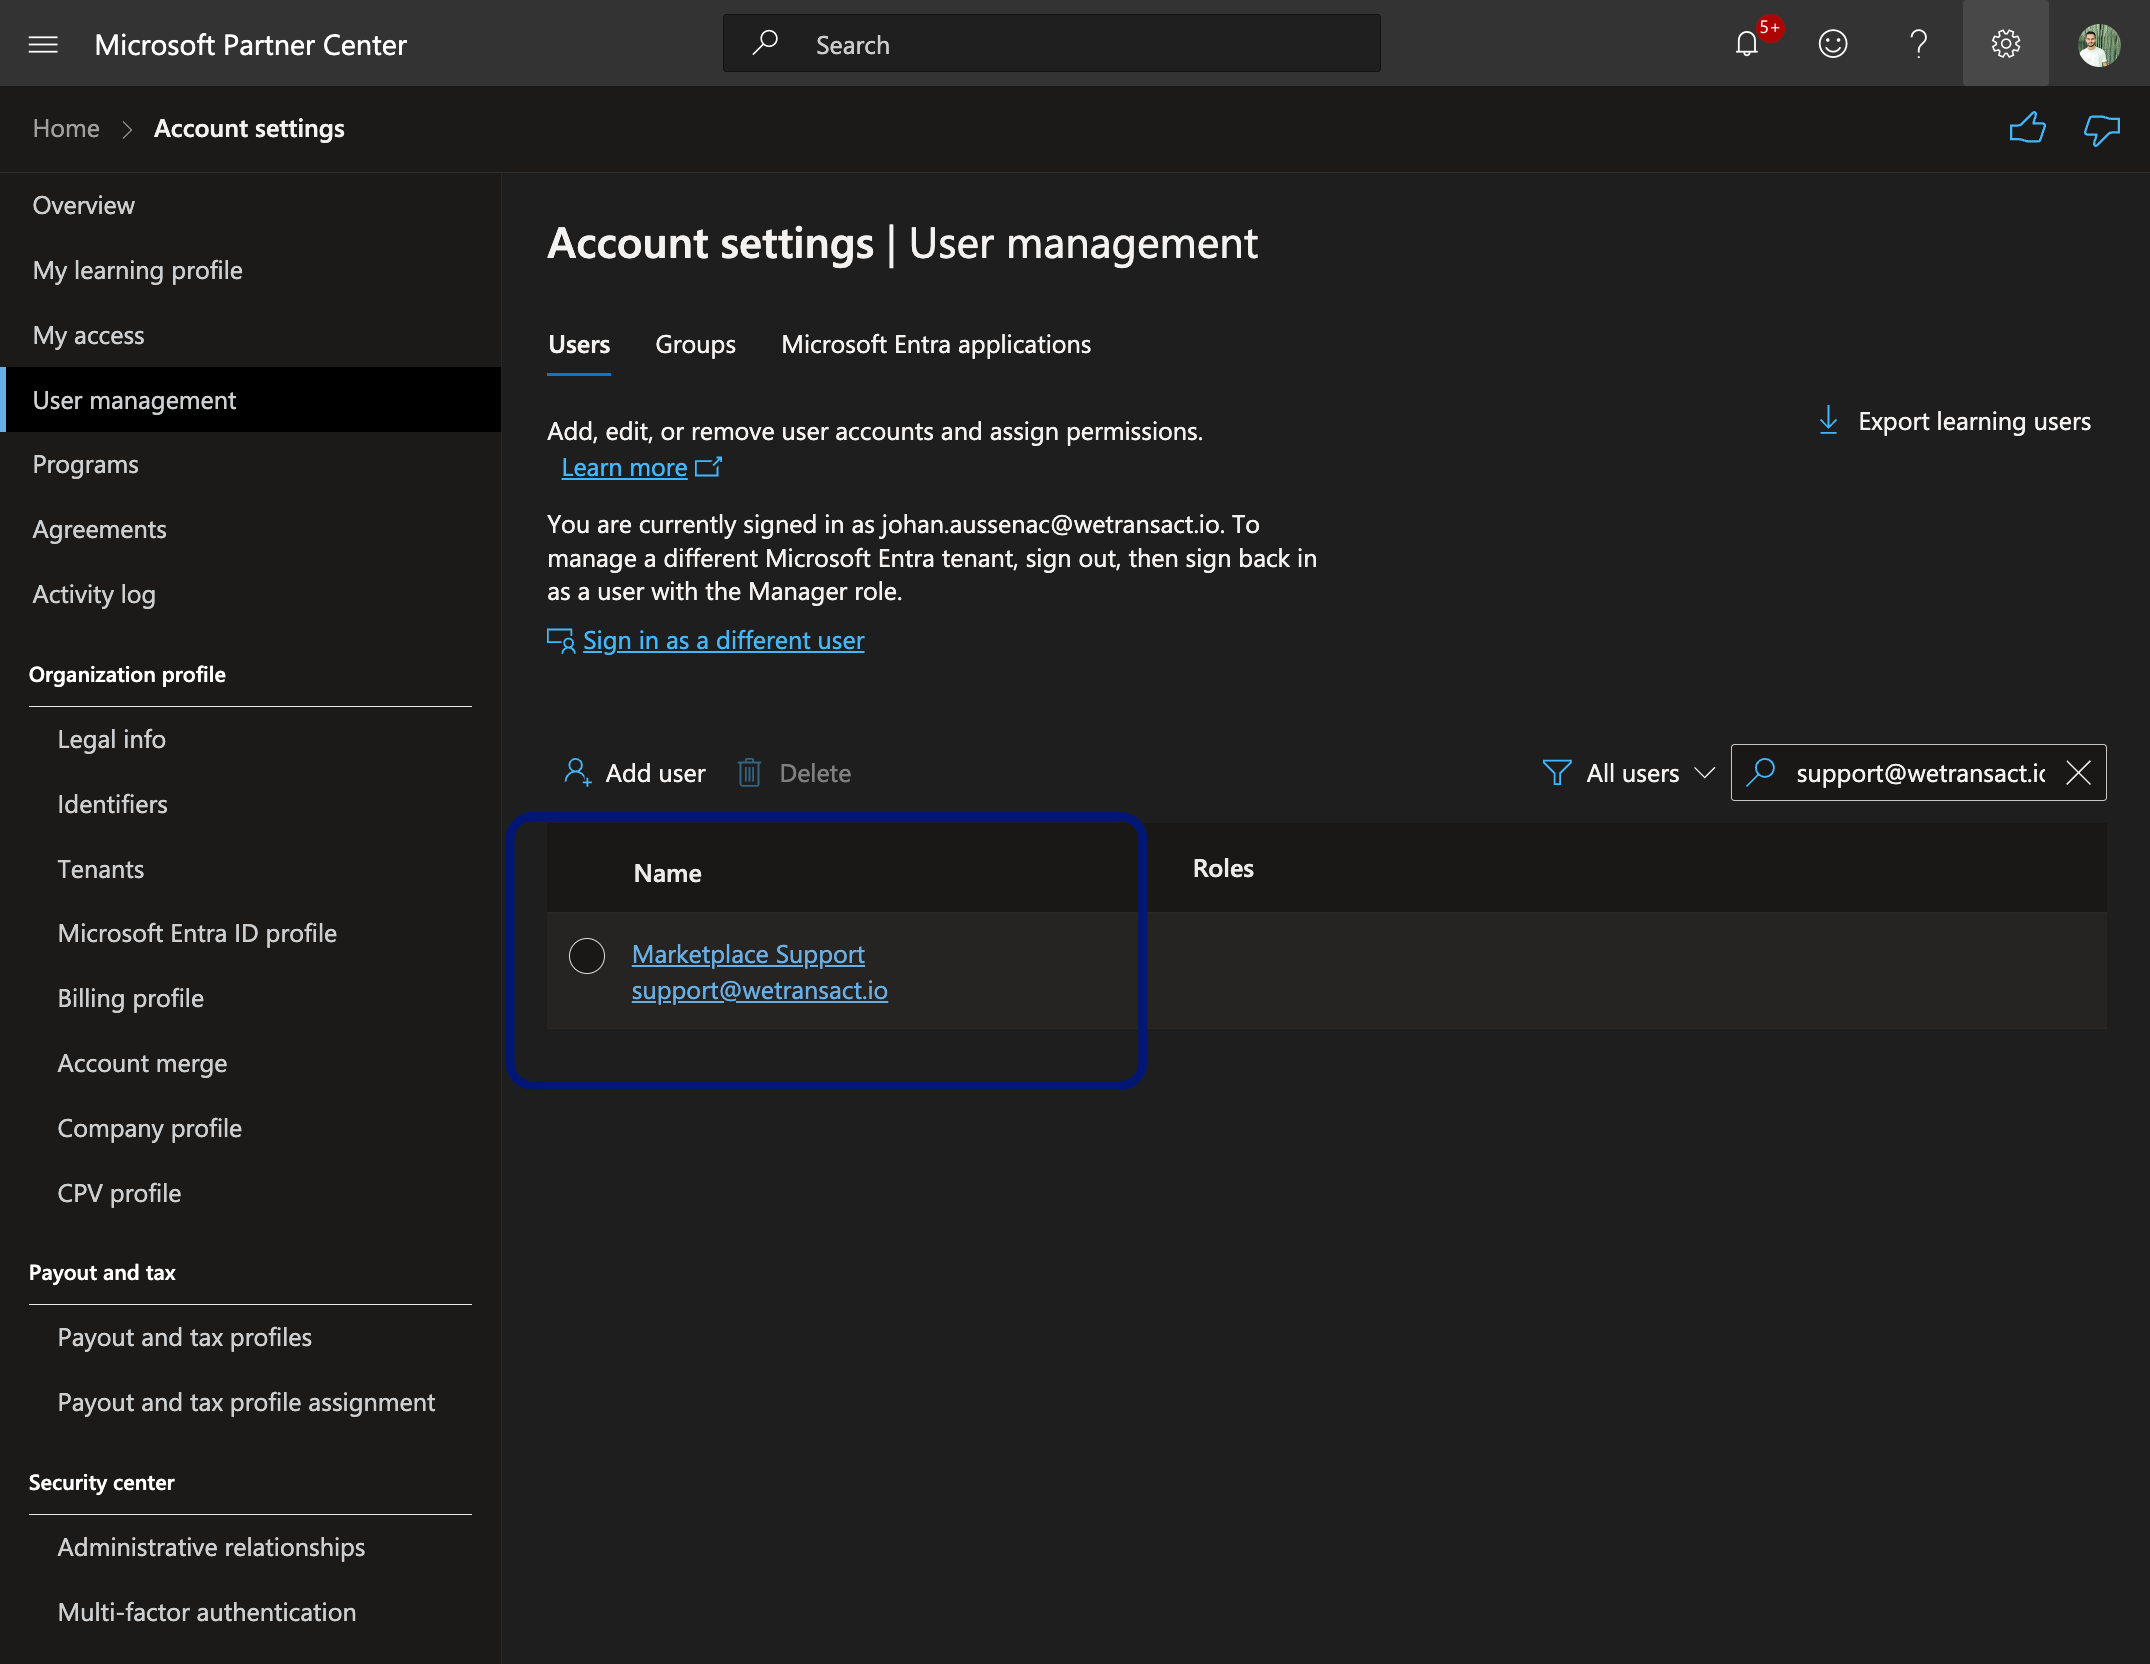The height and width of the screenshot is (1664, 2150).
Task: Click the Add user person icon
Action: point(577,772)
